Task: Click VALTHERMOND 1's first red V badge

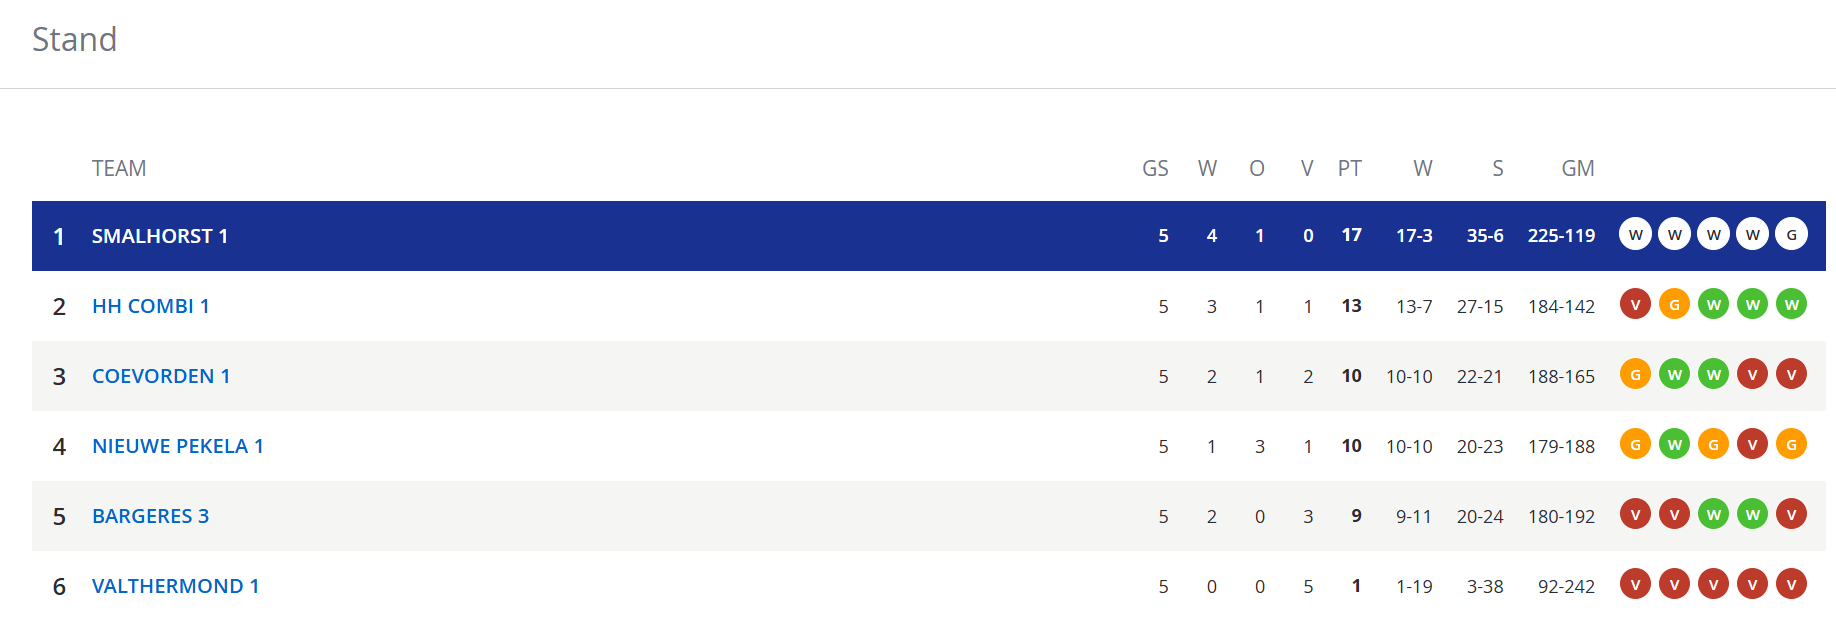Action: tap(1635, 584)
